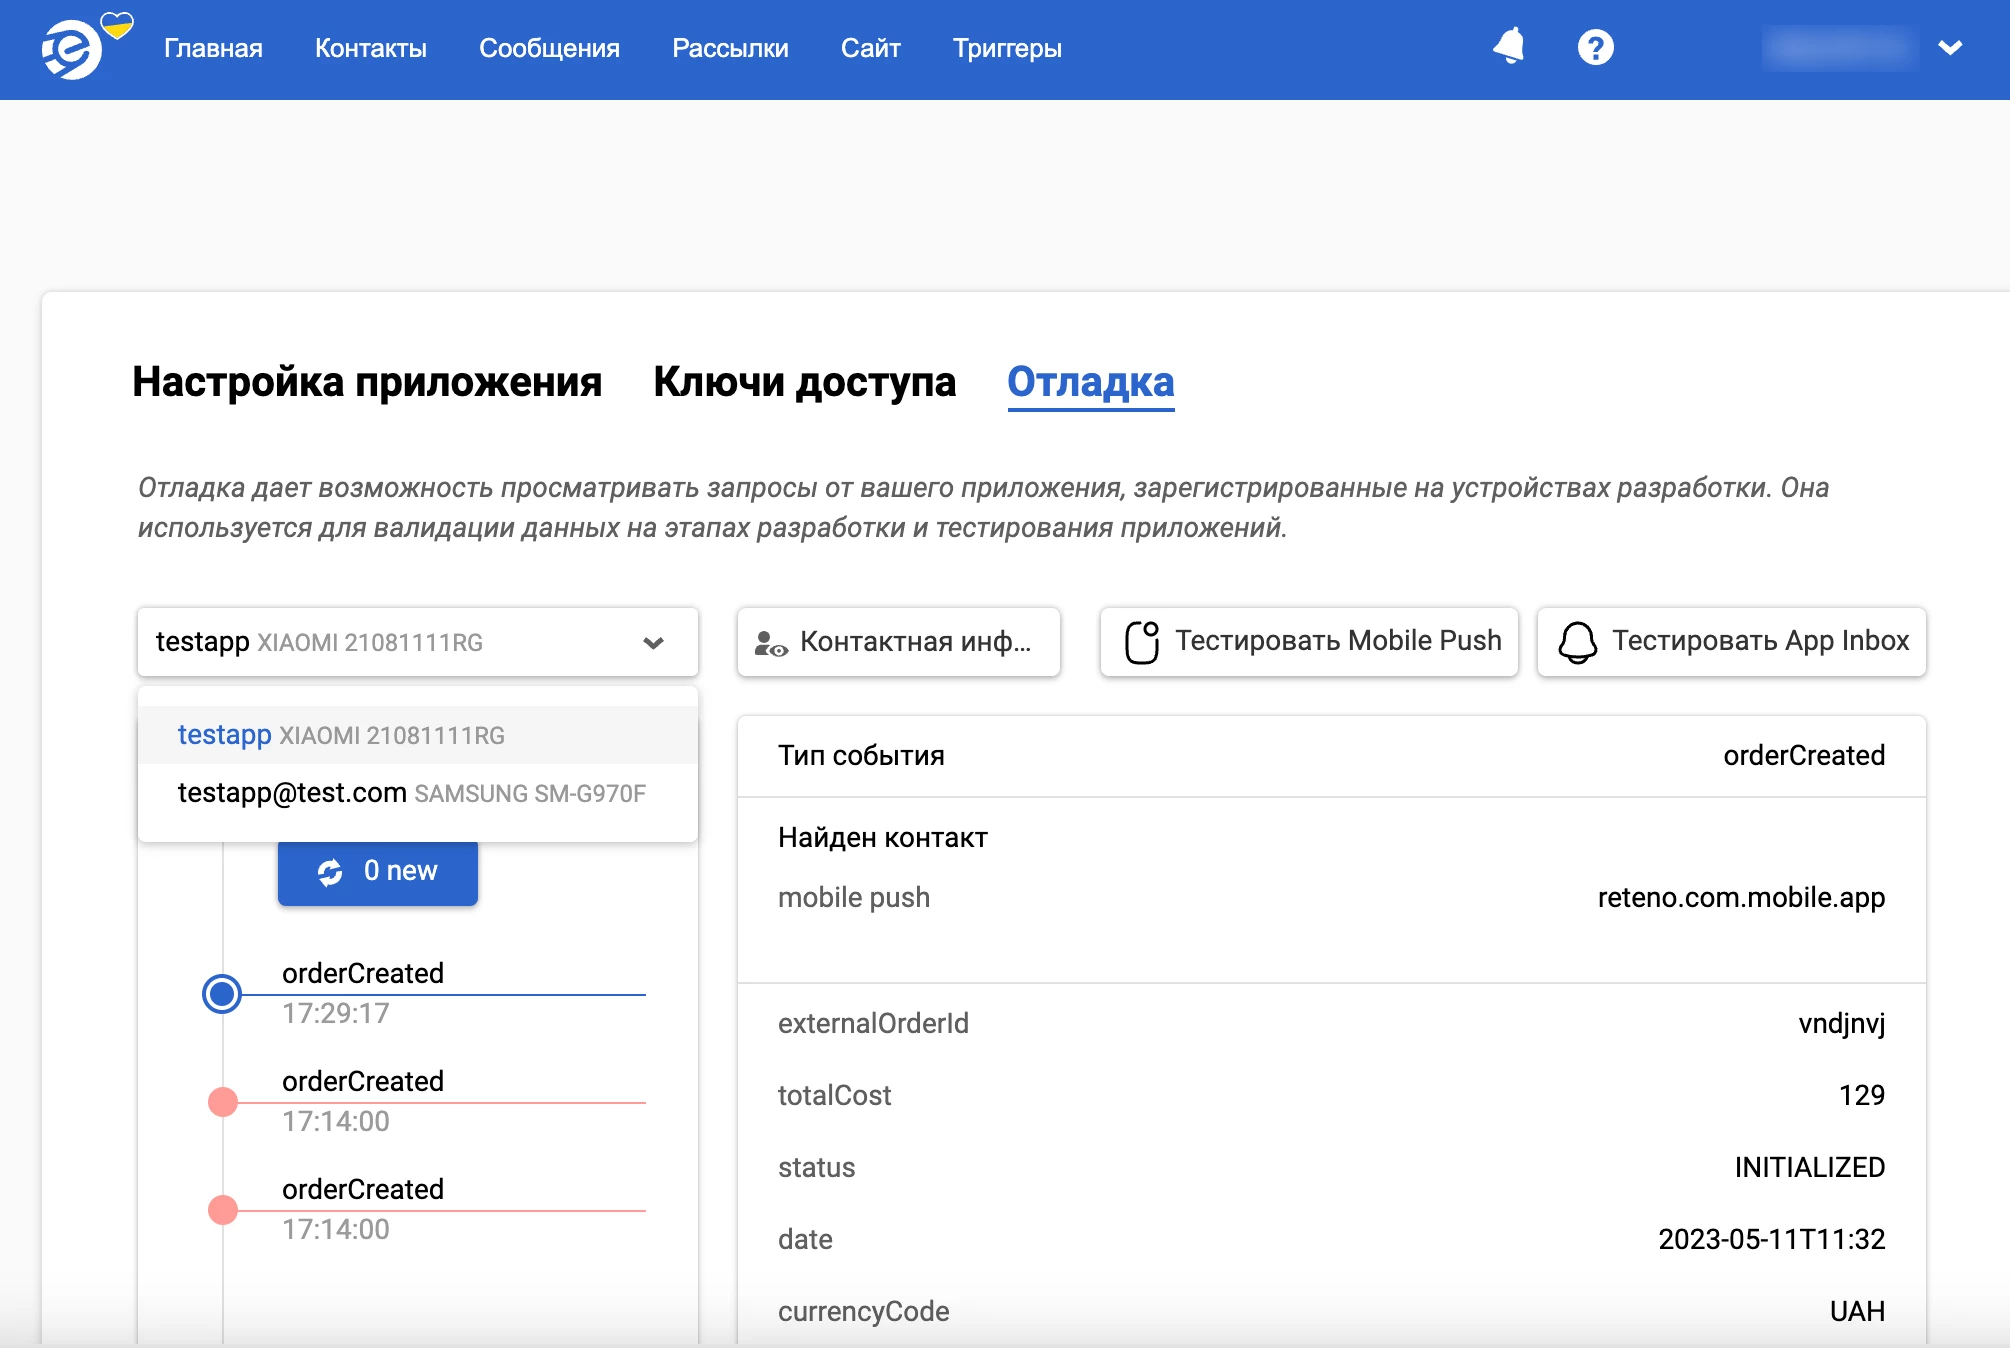Click the Reteno logo icon
The image size is (2010, 1348).
click(71, 48)
